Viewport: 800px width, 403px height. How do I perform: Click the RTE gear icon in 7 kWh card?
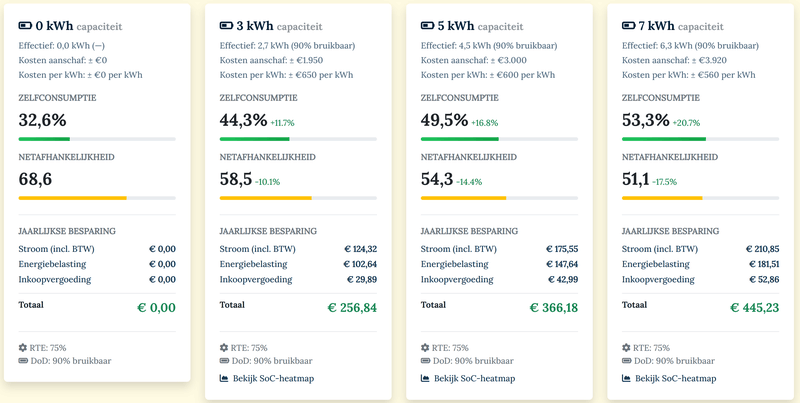click(x=628, y=348)
